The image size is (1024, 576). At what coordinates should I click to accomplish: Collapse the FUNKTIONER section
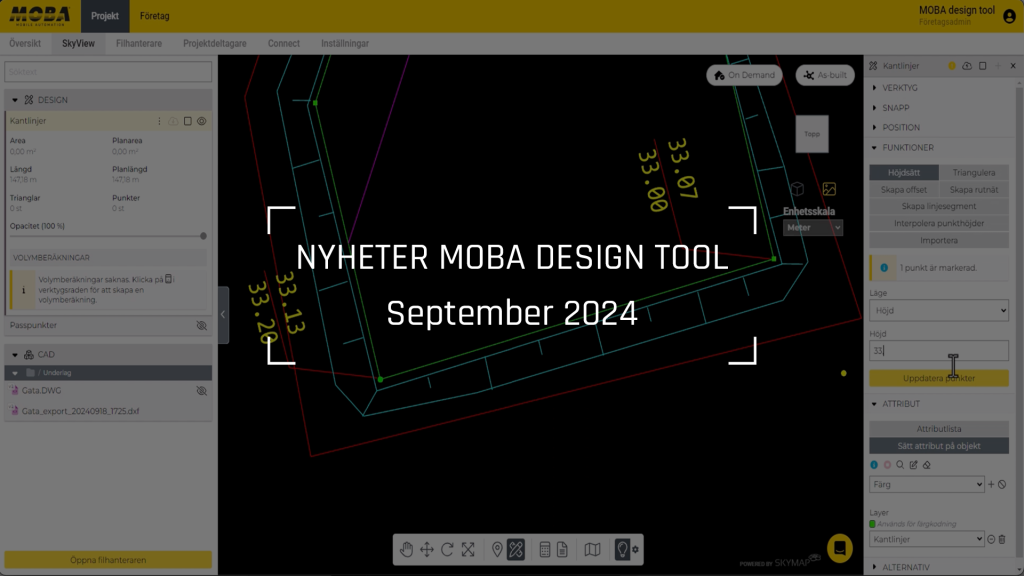click(x=874, y=148)
